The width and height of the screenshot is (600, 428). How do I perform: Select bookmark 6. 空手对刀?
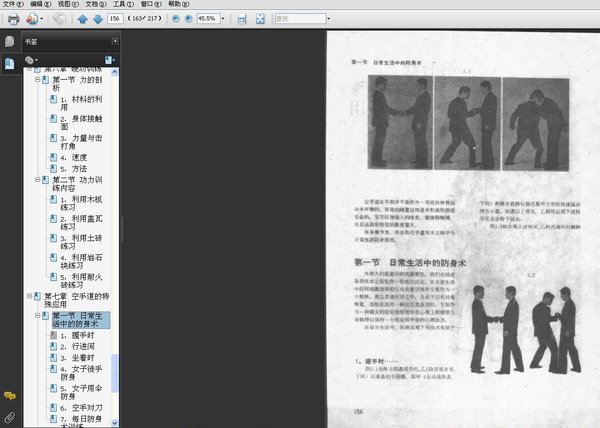(81, 408)
